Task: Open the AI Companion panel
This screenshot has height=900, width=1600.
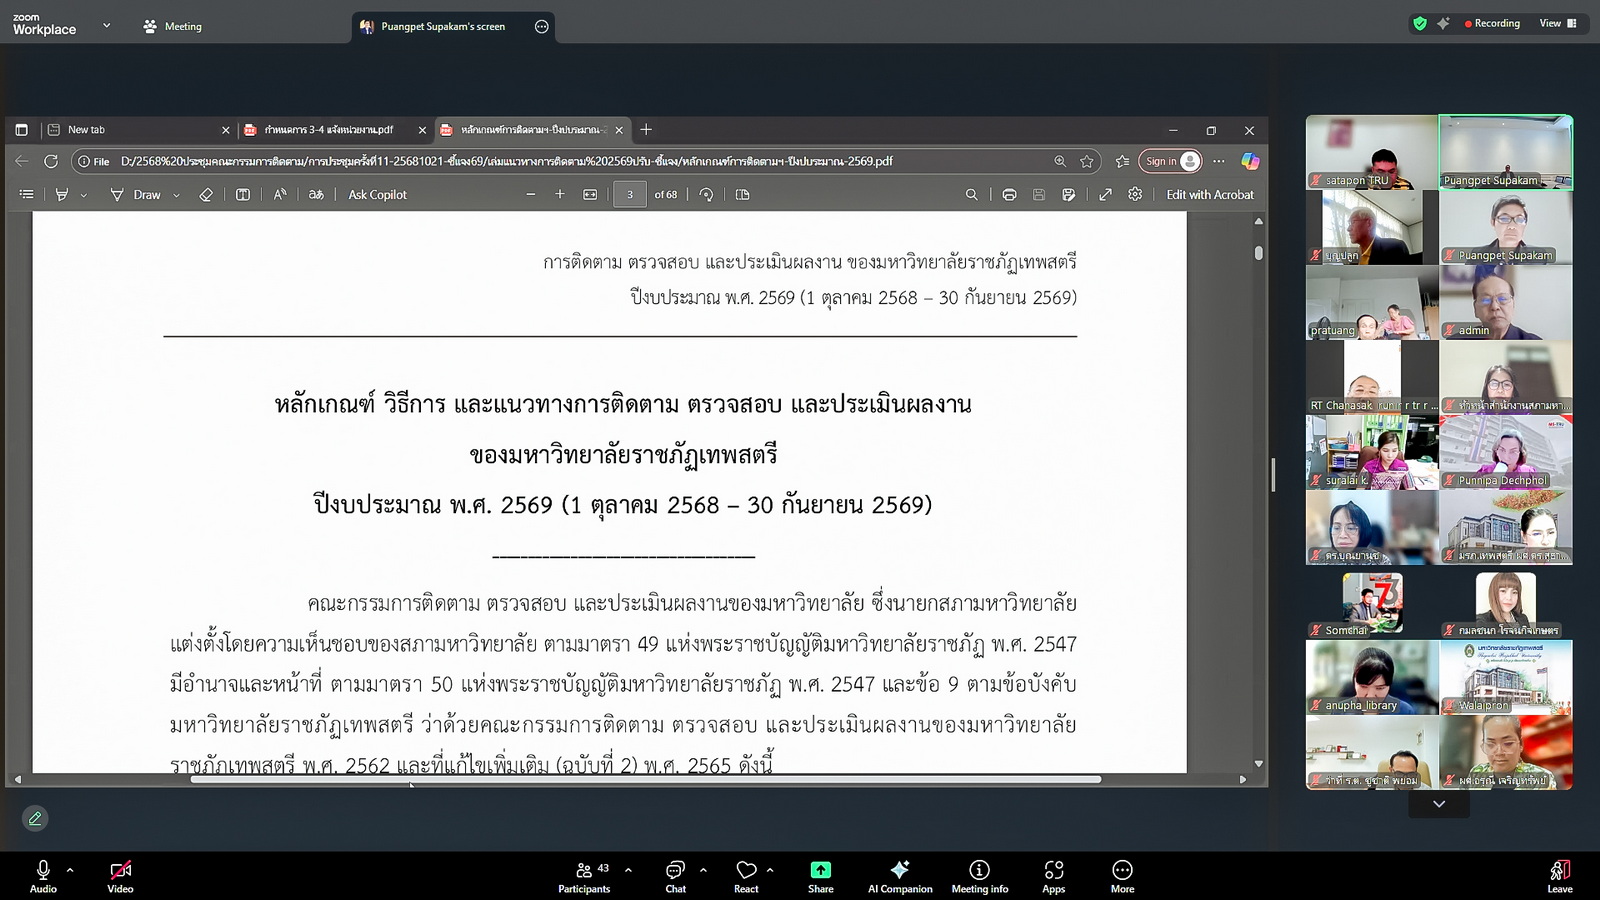Action: pos(899,876)
